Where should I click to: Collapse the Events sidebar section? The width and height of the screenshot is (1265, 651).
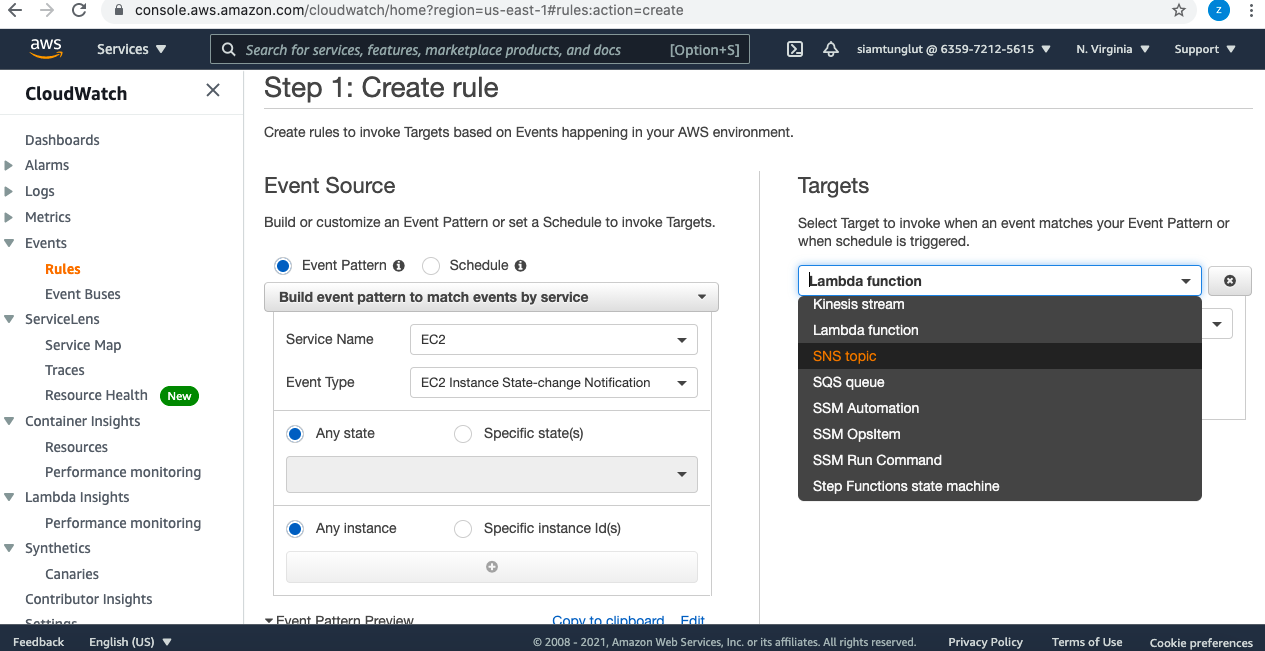click(9, 243)
